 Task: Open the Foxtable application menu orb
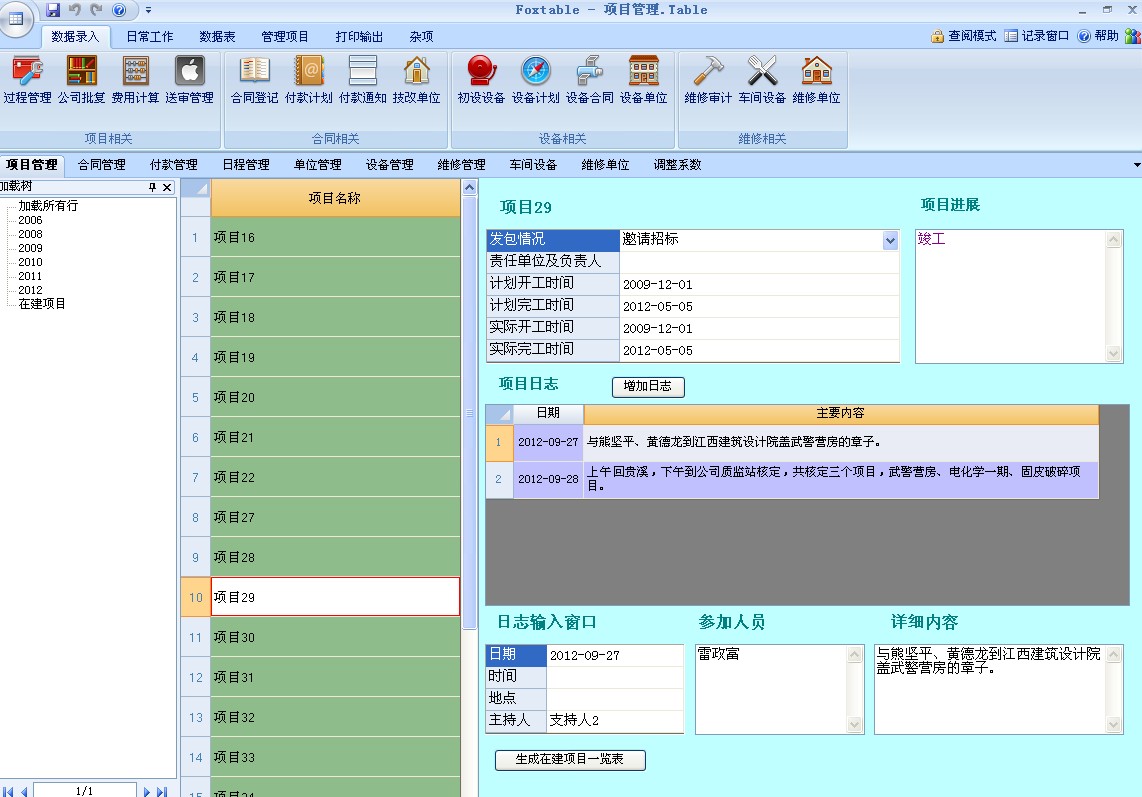coord(15,18)
